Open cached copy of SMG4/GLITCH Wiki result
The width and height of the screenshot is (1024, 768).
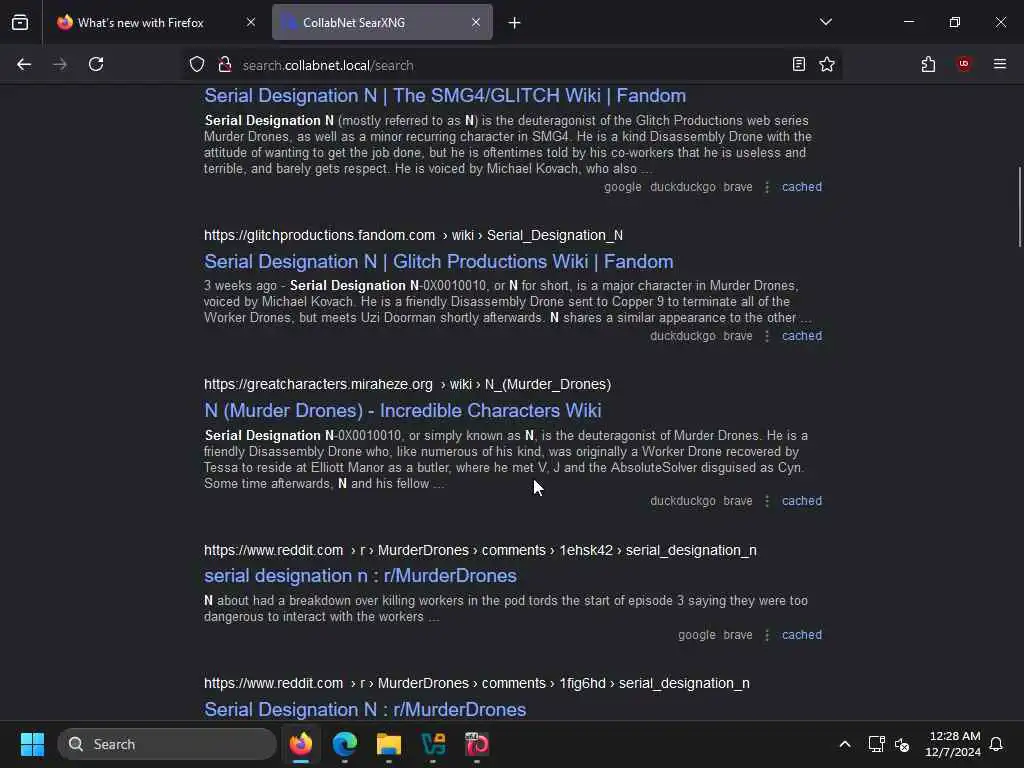[x=801, y=187]
